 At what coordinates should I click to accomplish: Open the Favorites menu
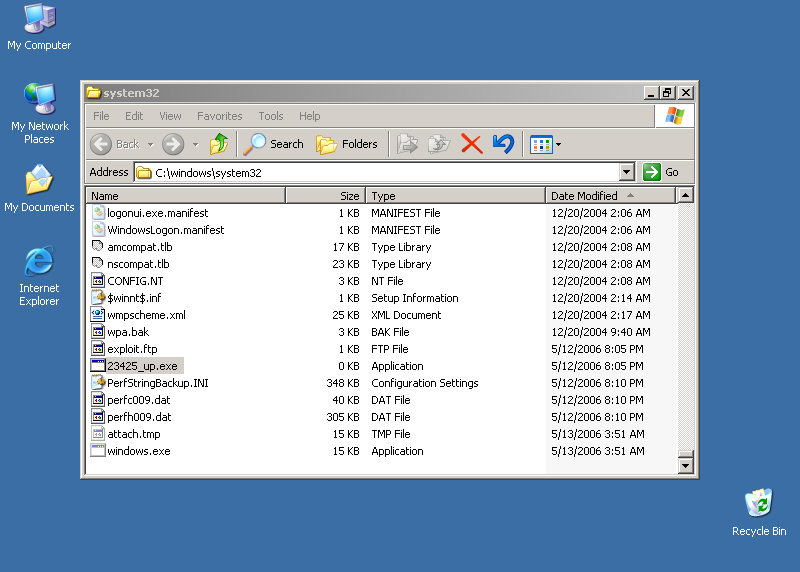[x=219, y=116]
